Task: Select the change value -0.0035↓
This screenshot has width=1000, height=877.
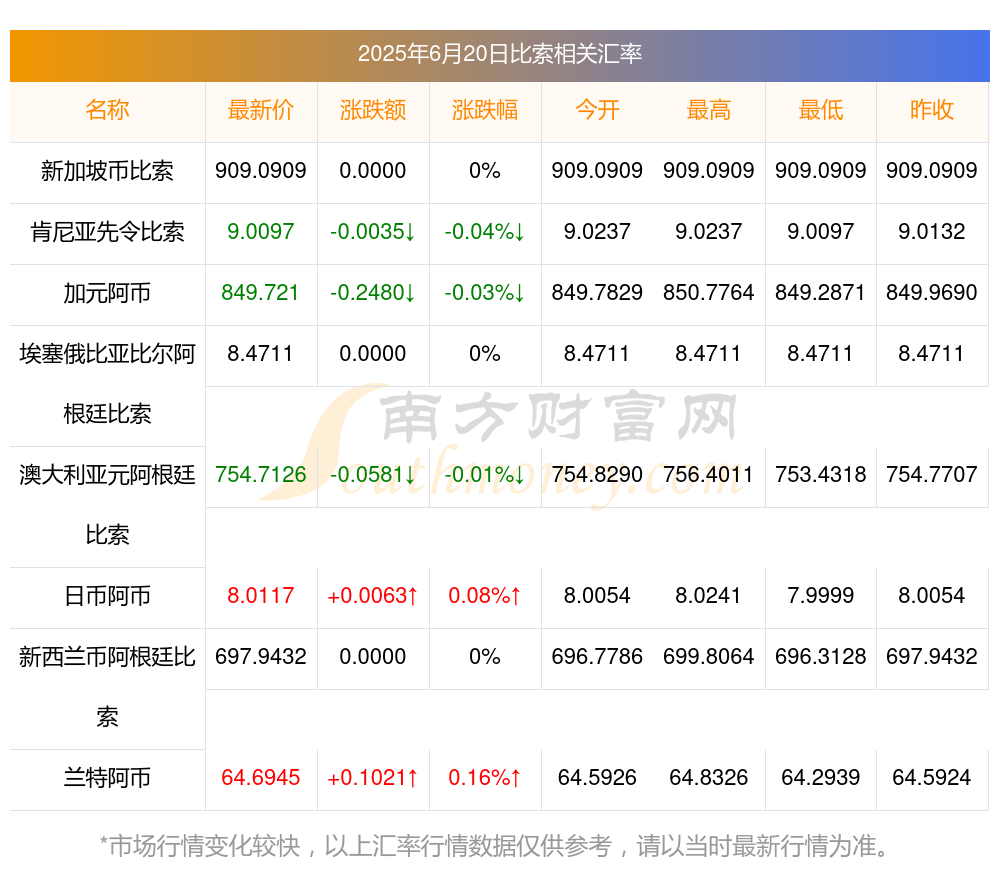Action: (373, 232)
